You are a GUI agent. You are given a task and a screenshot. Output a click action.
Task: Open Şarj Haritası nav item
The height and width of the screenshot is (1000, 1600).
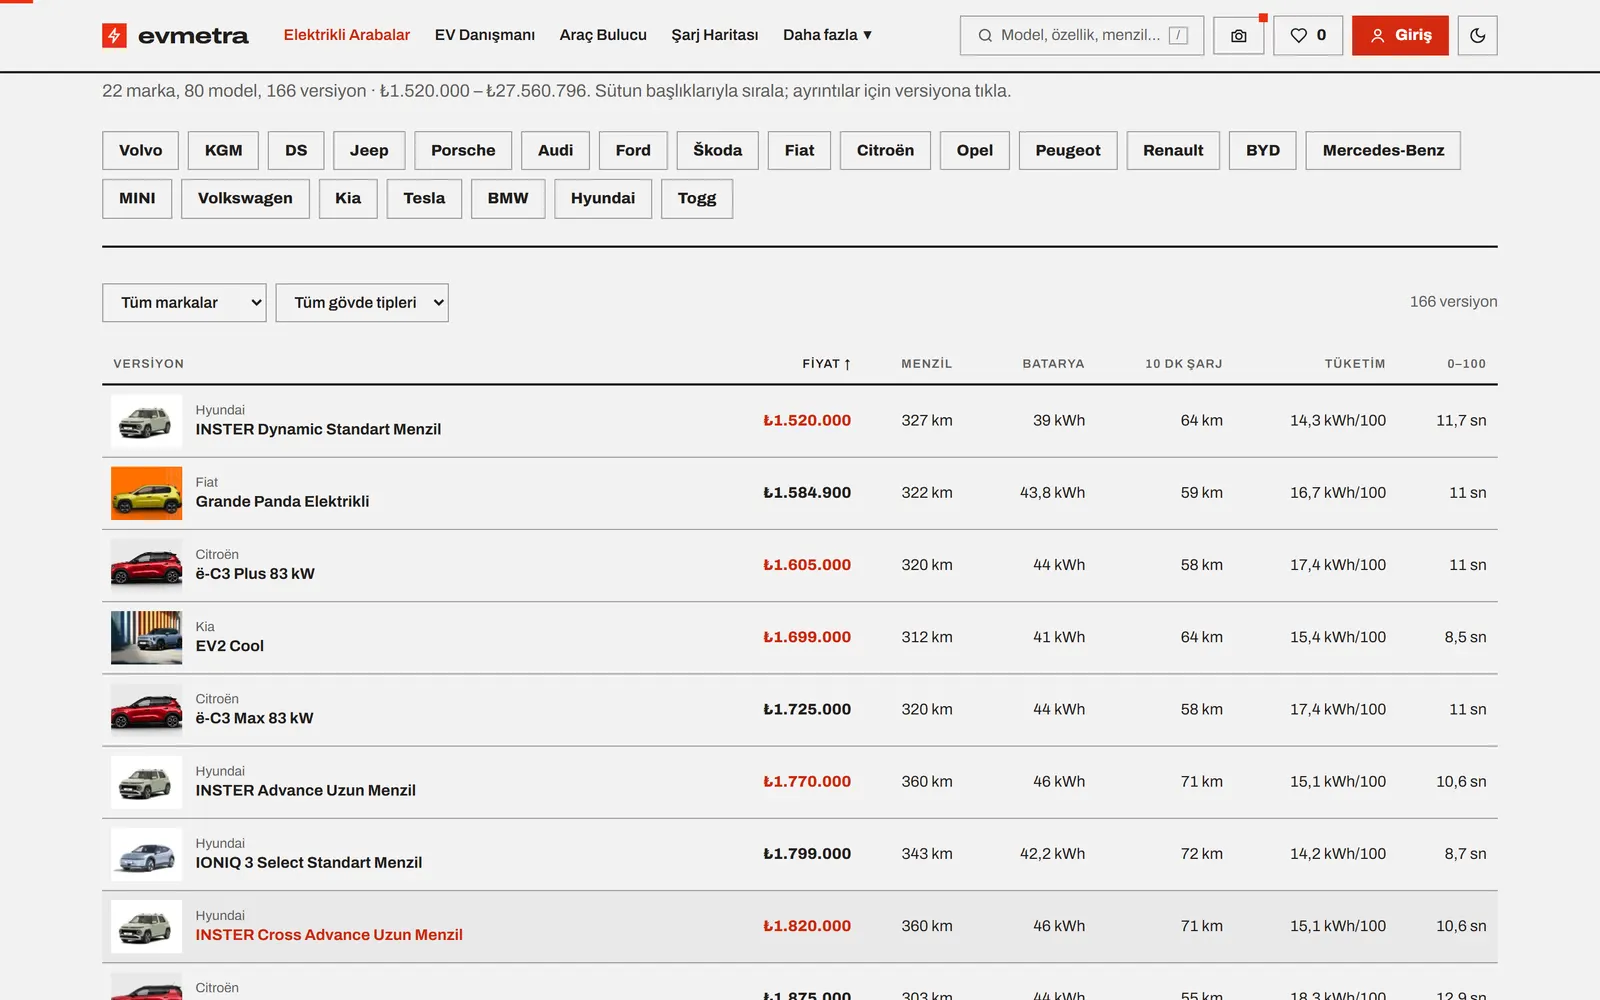(x=715, y=35)
